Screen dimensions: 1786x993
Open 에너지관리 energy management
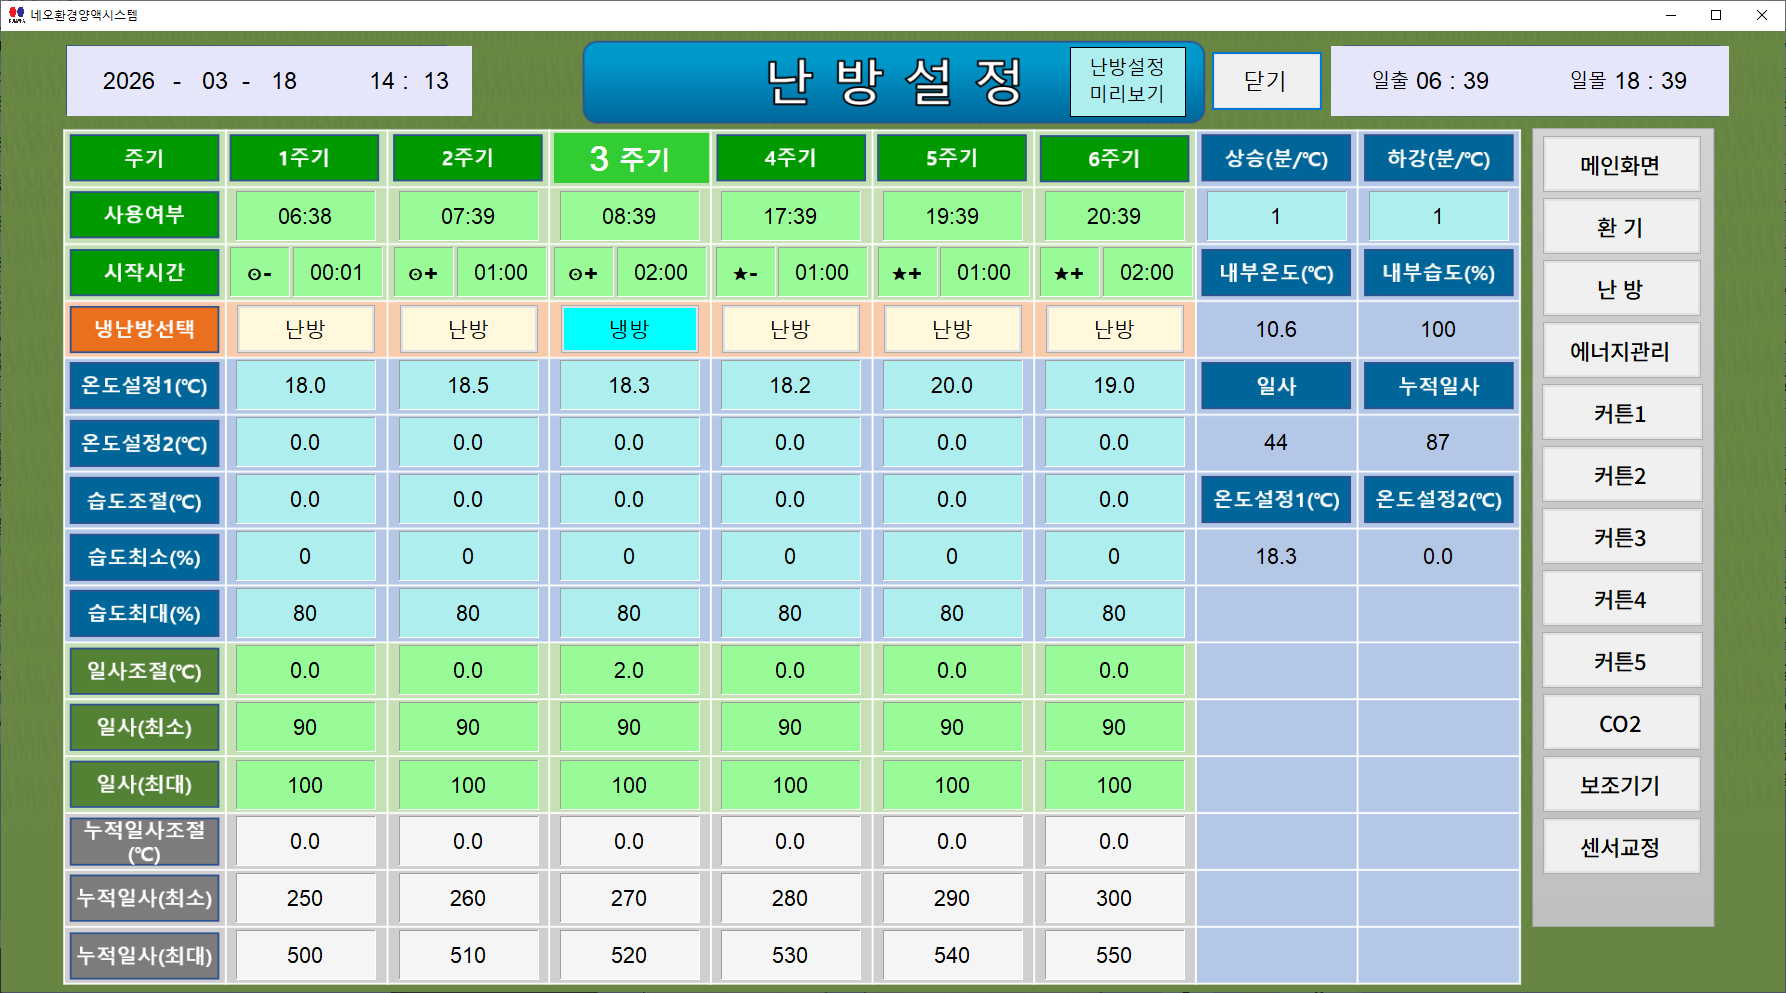tap(1621, 351)
